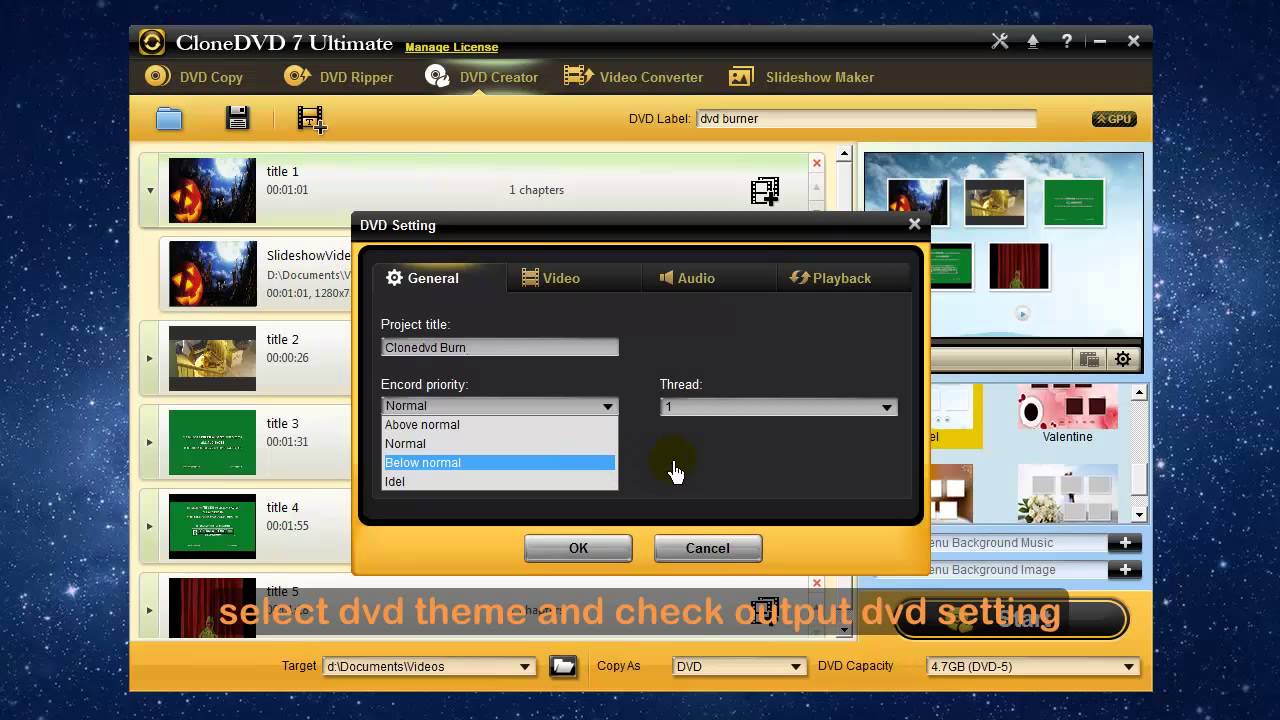Expand the title 4 row arrow
The height and width of the screenshot is (720, 1280).
point(150,526)
